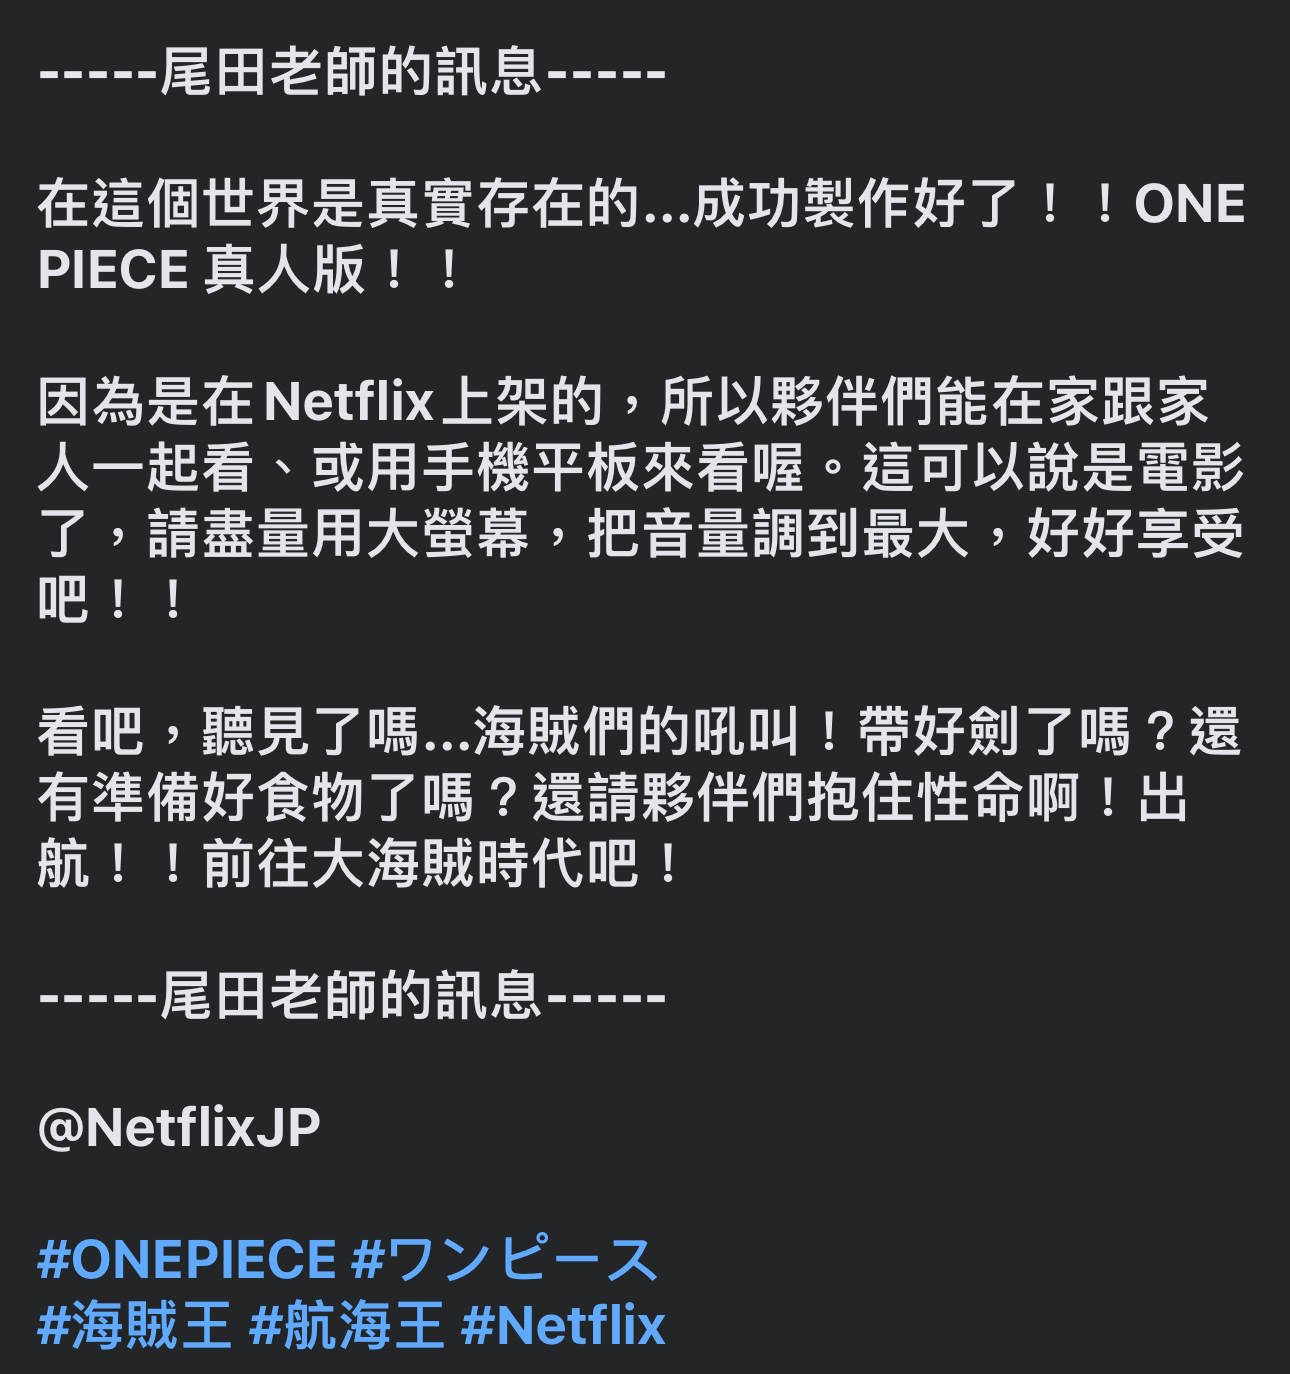The width and height of the screenshot is (1290, 1374).
Task: Click the text PIECE 真人版!!
Action: (x=250, y=271)
